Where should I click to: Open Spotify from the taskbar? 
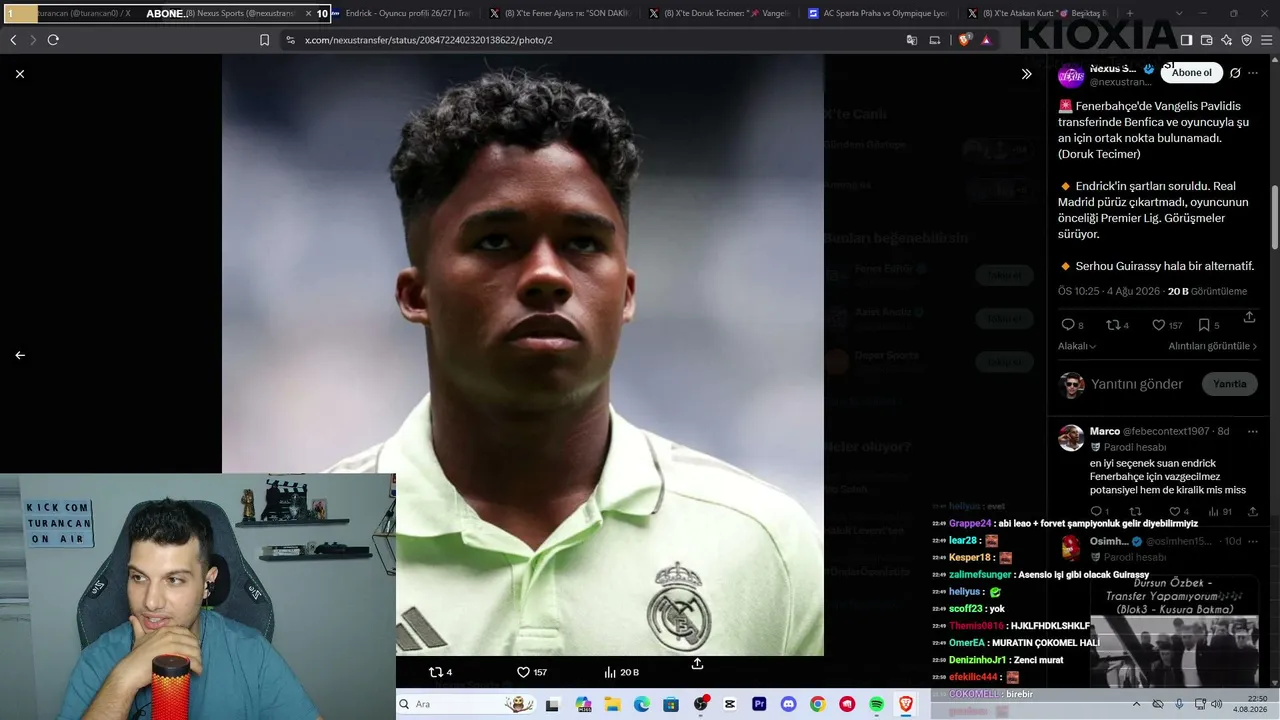pyautogui.click(x=877, y=704)
